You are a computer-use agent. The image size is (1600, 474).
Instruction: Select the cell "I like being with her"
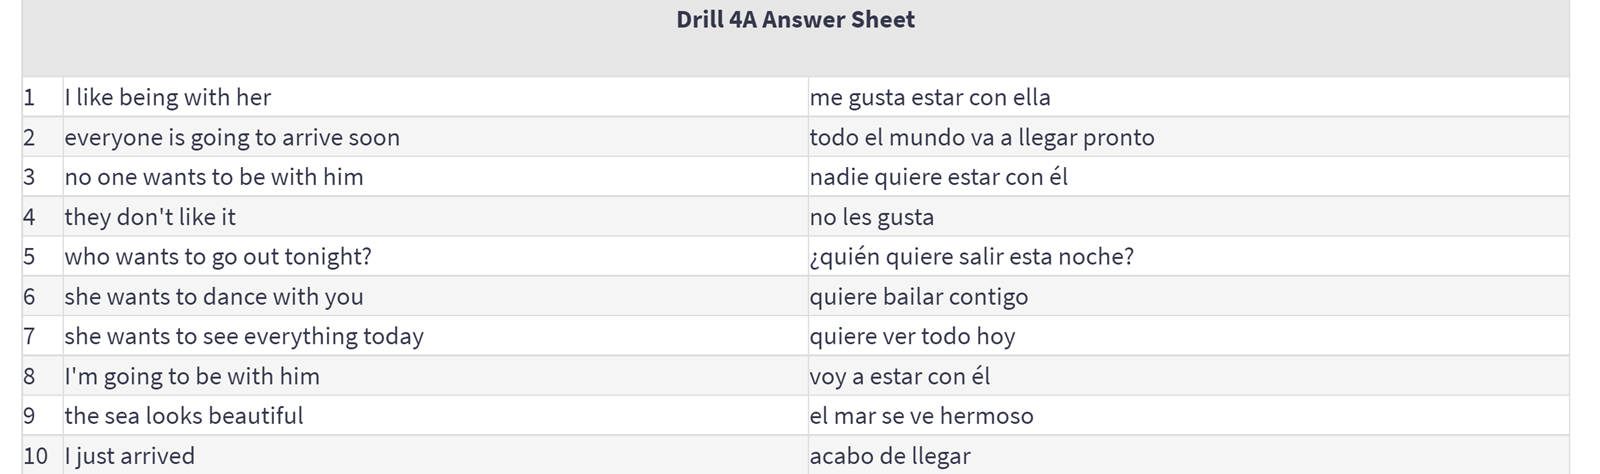[168, 97]
